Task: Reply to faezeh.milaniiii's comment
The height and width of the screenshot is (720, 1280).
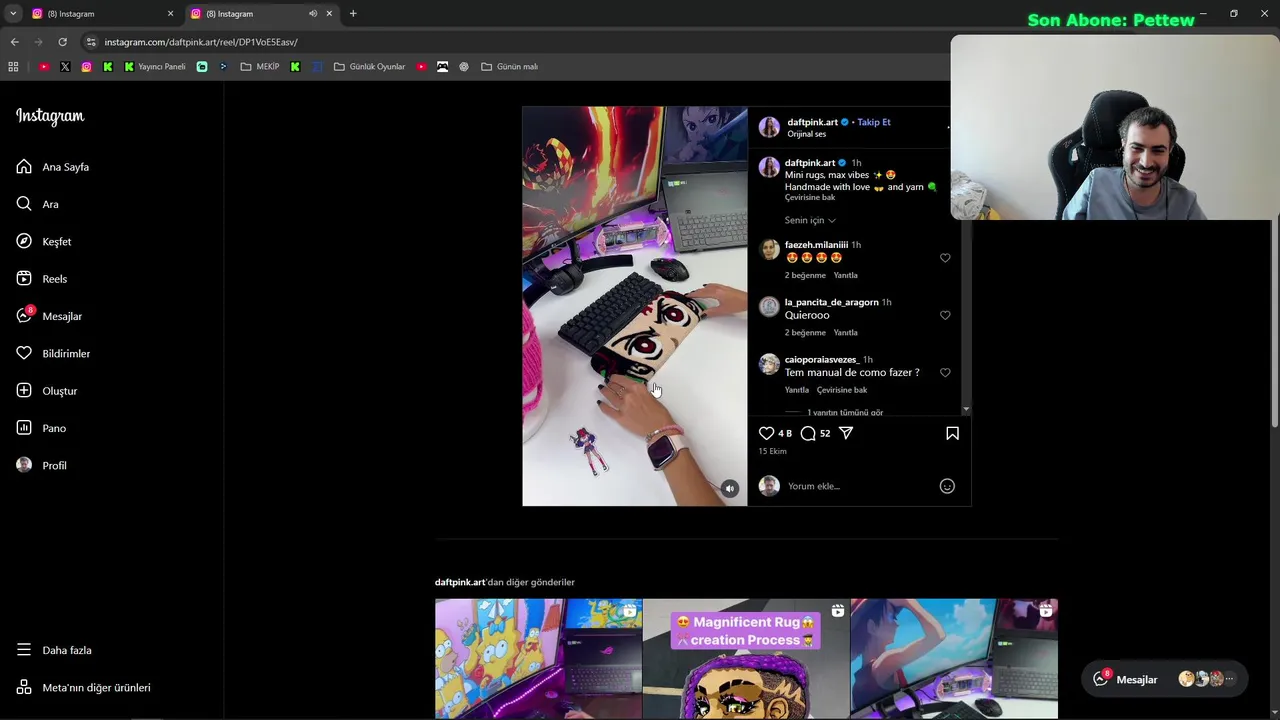Action: (x=846, y=275)
